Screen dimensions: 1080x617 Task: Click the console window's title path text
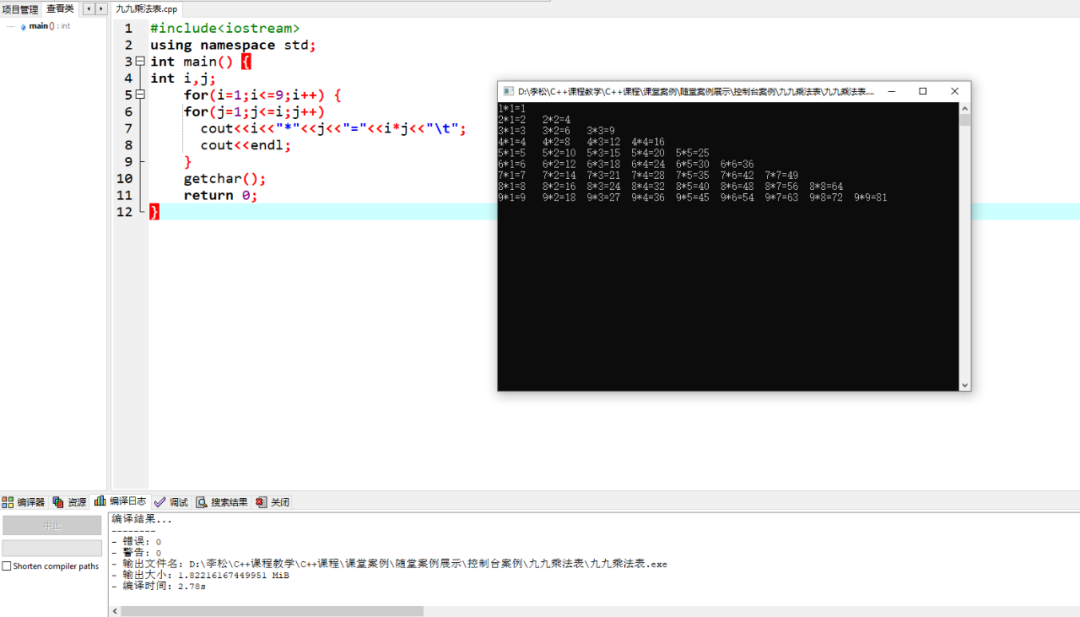(696, 92)
